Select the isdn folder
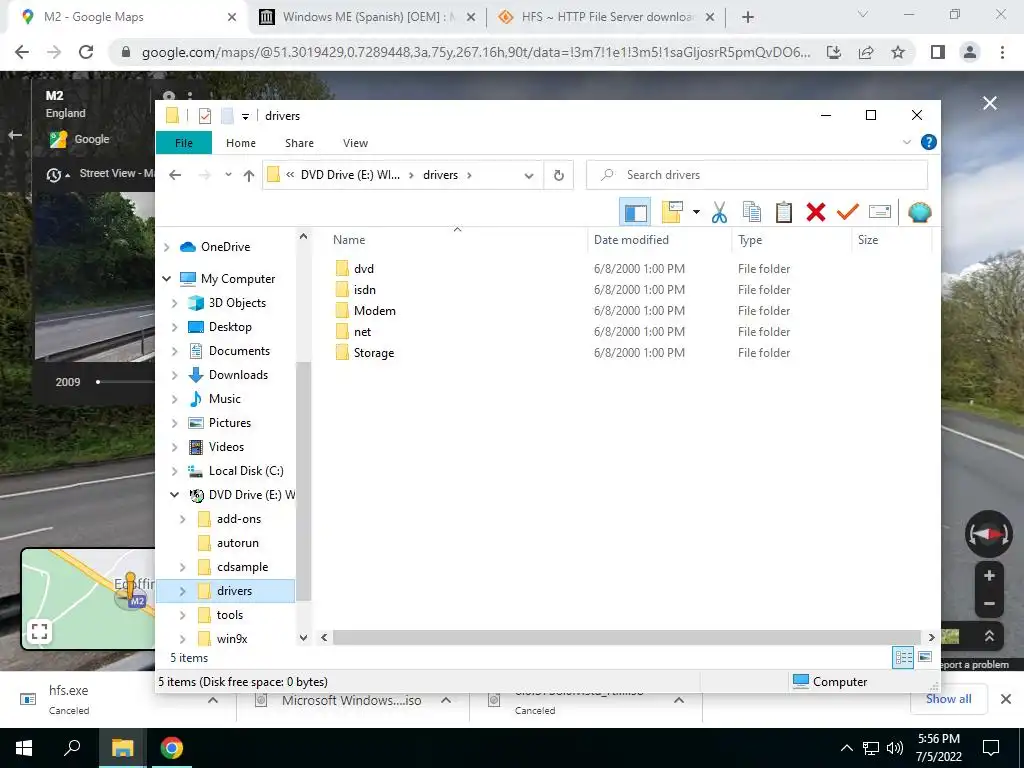This screenshot has width=1024, height=768. [364, 289]
